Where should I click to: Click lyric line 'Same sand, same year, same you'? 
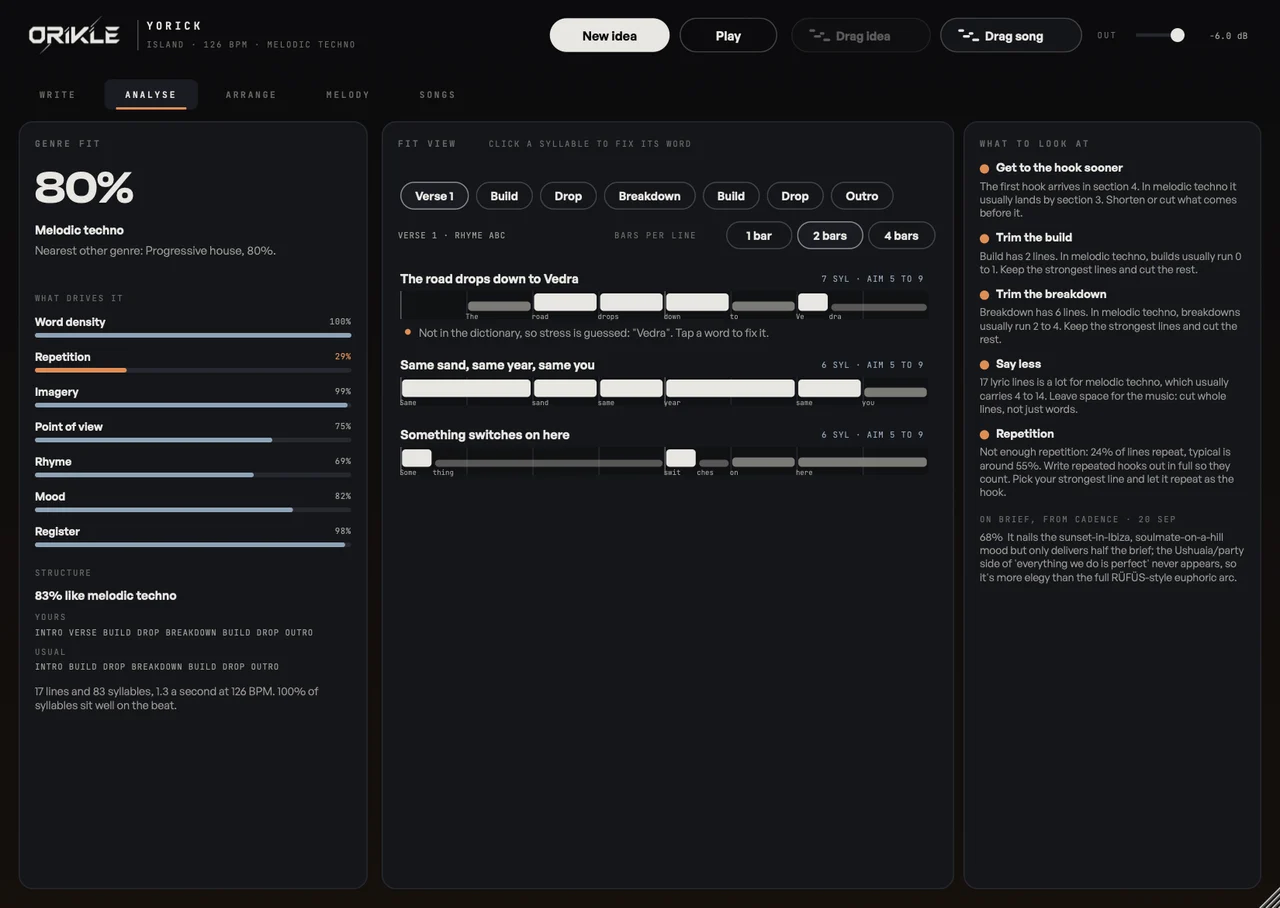[x=497, y=365]
